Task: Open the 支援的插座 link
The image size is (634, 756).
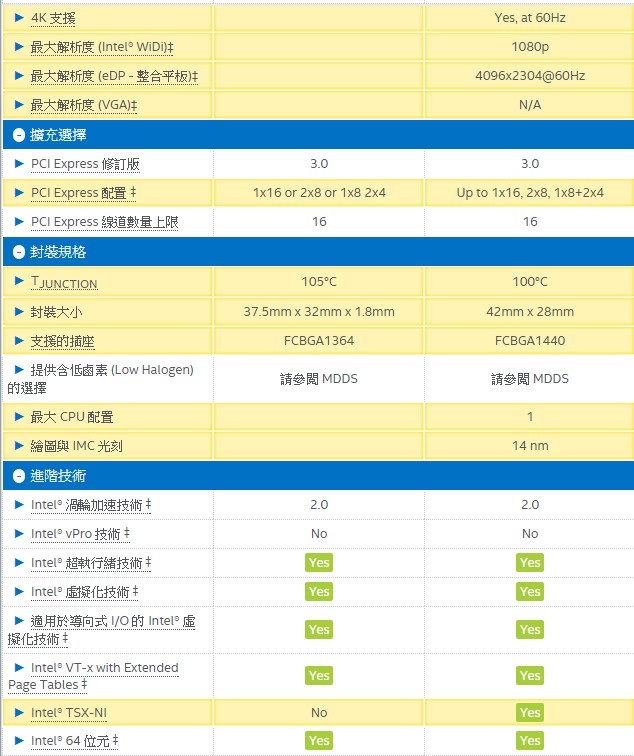Action: click(x=63, y=341)
